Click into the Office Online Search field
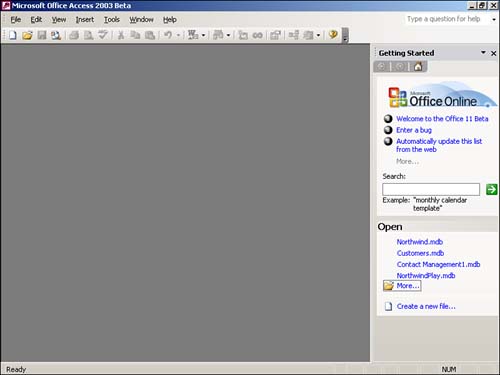Image resolution: width=500 pixels, height=375 pixels. coord(431,189)
